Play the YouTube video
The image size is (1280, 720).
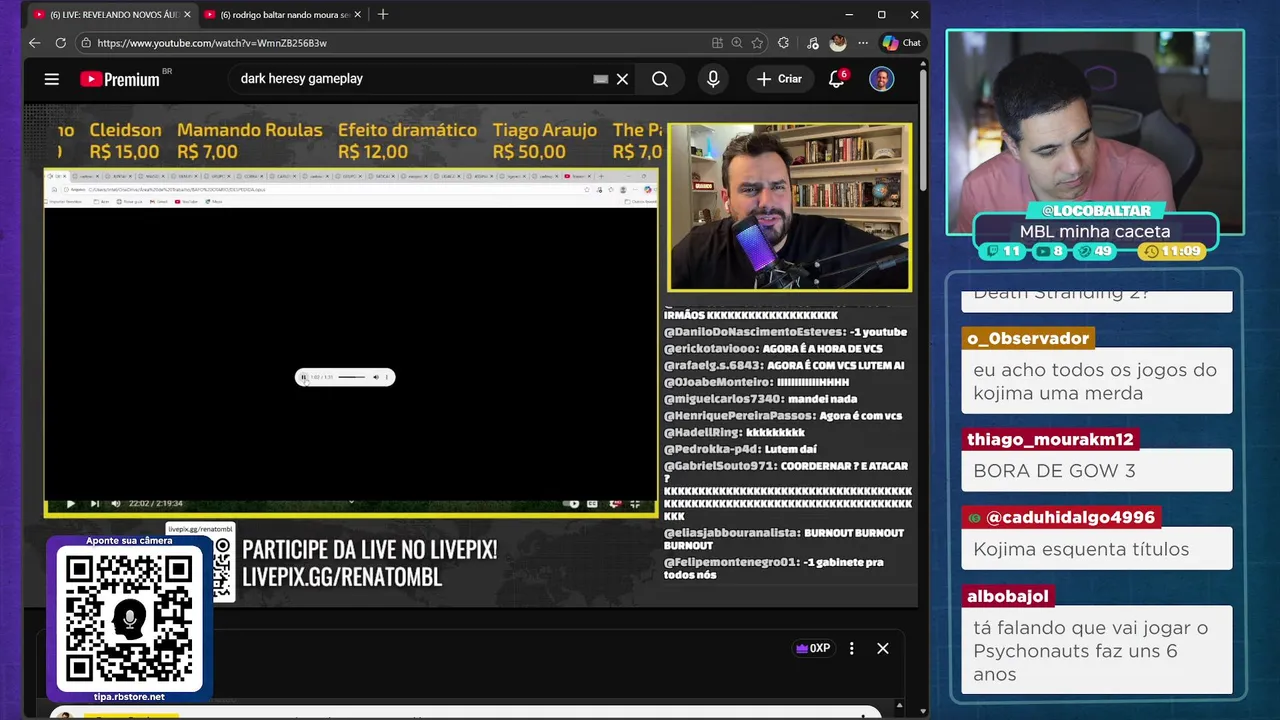coord(70,503)
